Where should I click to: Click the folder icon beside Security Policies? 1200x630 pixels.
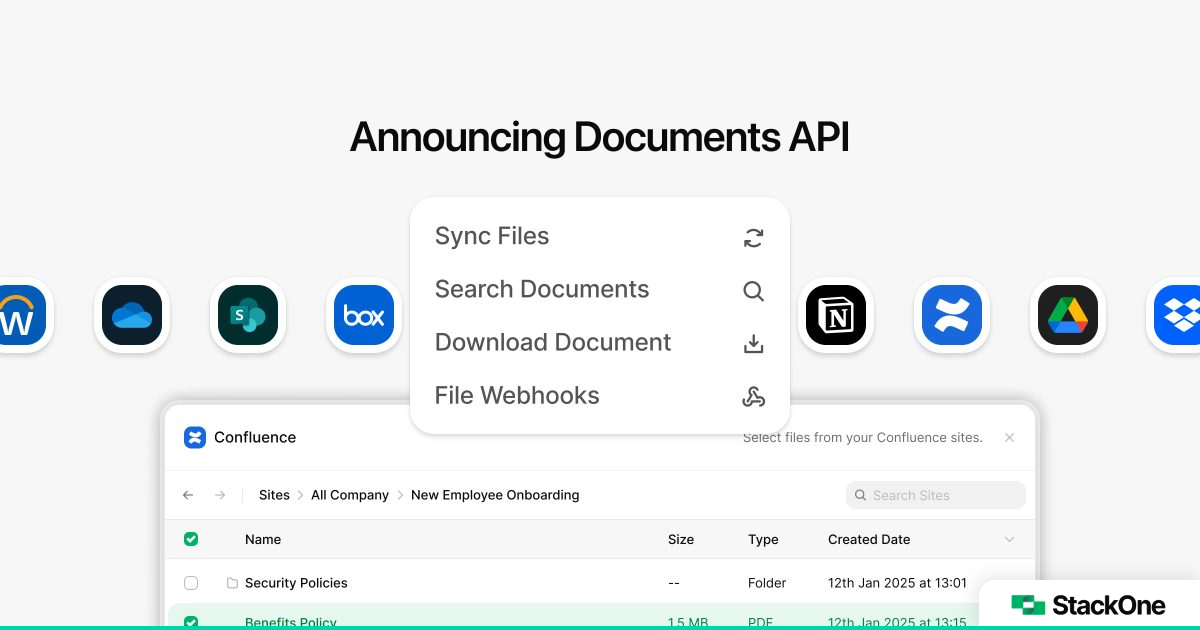pyautogui.click(x=232, y=583)
